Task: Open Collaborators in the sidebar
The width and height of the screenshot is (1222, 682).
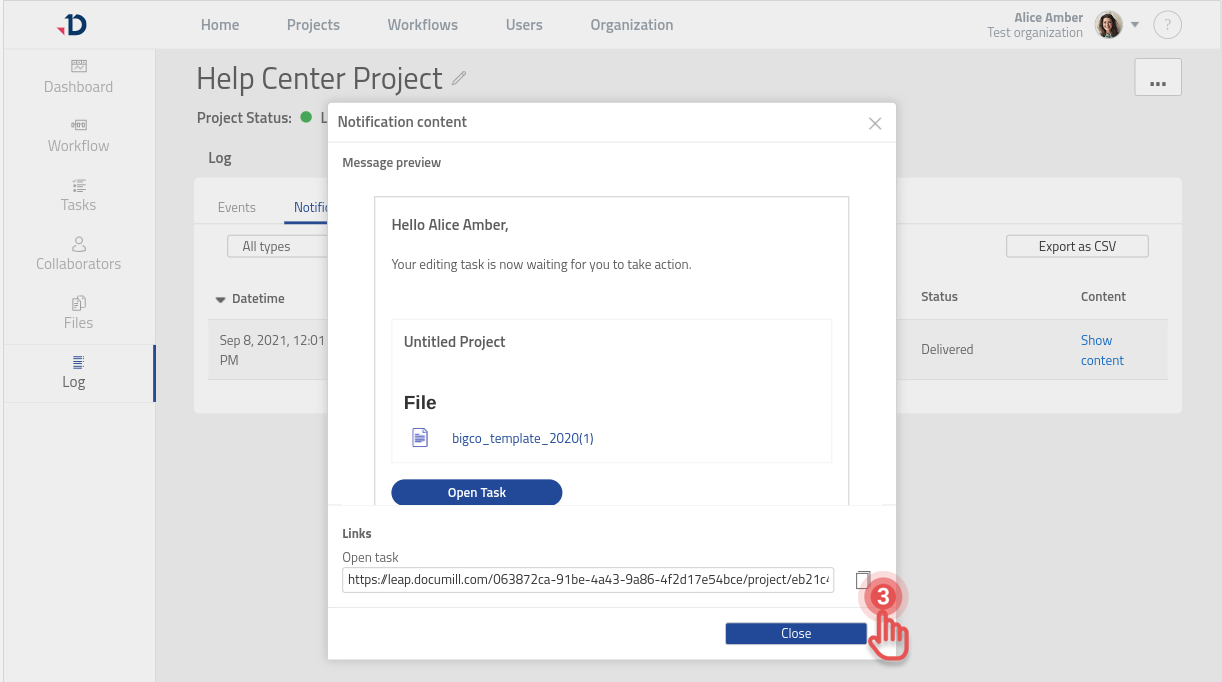Action: click(x=78, y=254)
